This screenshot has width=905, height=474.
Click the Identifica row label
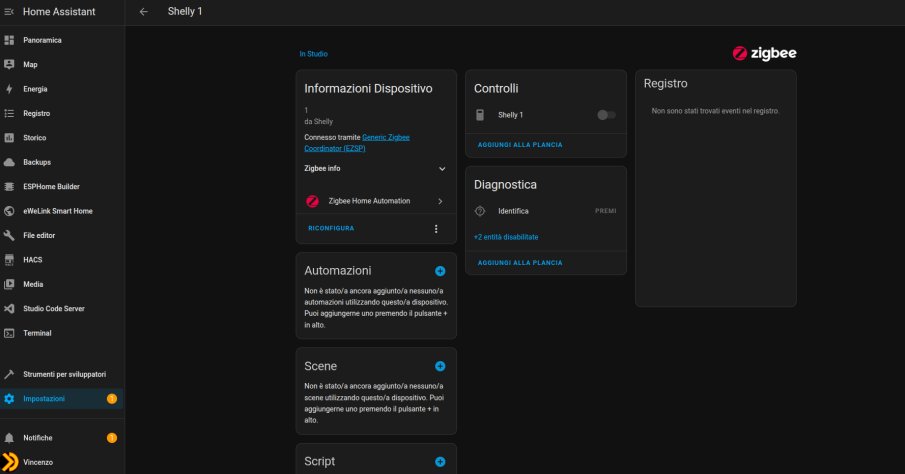tap(513, 211)
